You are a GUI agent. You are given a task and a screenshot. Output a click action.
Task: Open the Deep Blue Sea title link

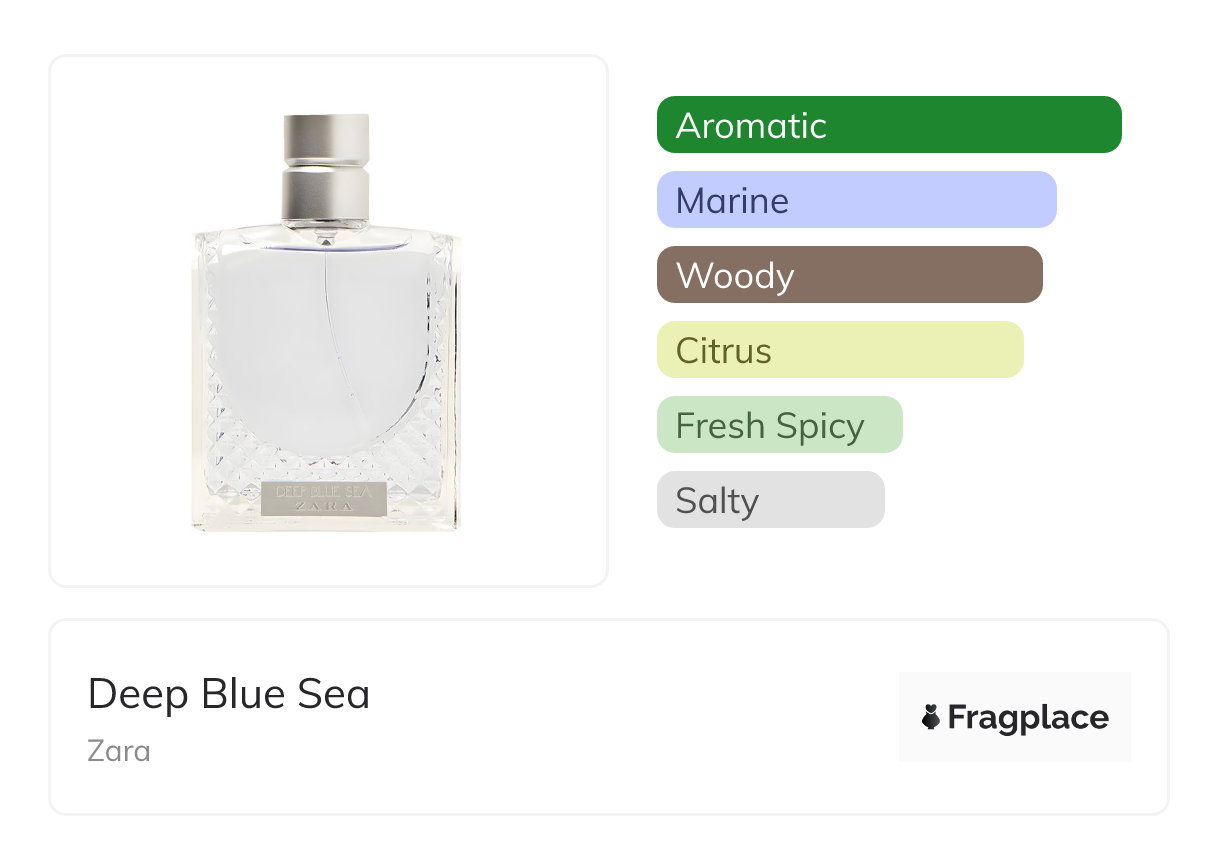229,694
